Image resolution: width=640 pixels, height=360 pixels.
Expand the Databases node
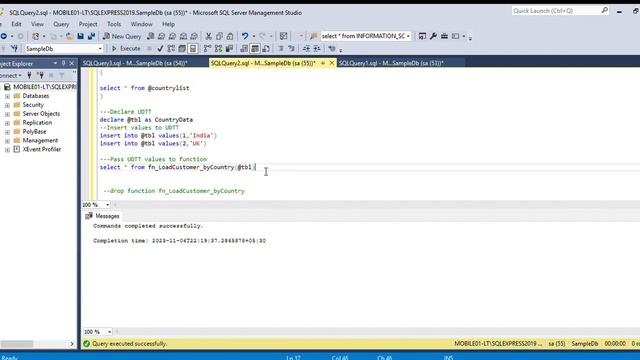pos(7,96)
